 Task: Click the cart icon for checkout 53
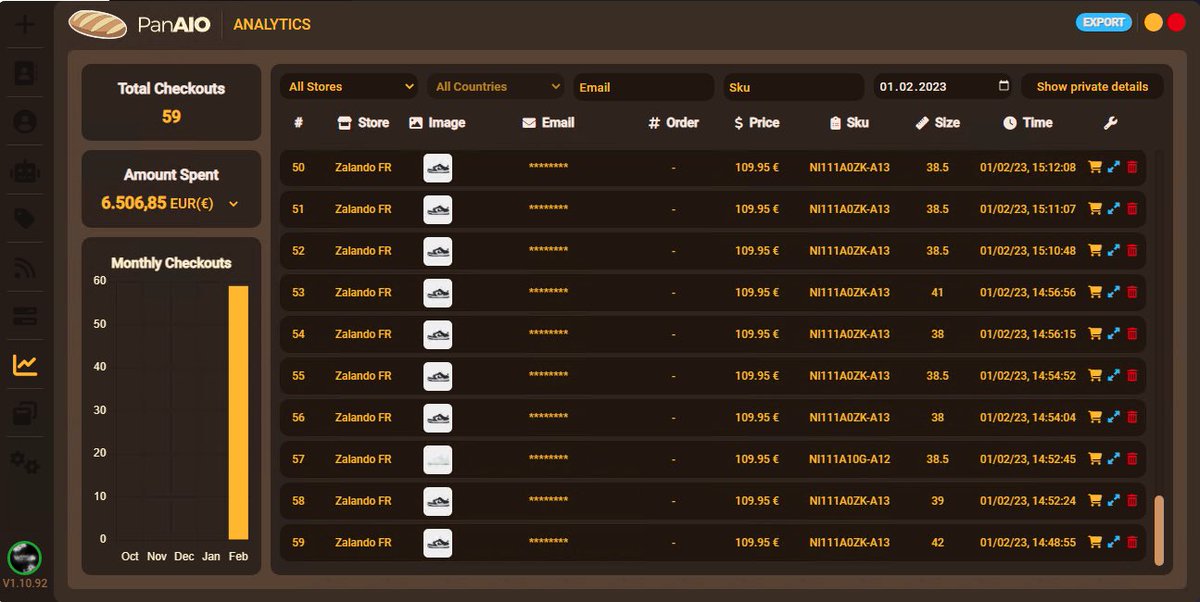(1095, 292)
